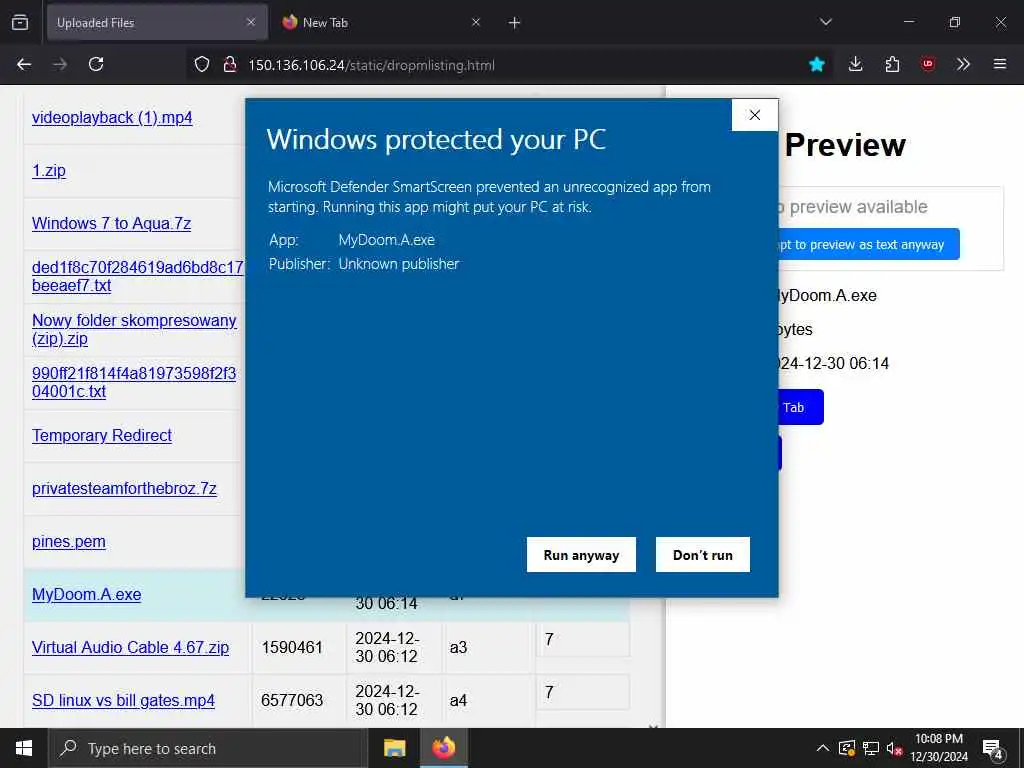Switch to the New Tab tab
This screenshot has width=1024, height=768.
point(382,22)
